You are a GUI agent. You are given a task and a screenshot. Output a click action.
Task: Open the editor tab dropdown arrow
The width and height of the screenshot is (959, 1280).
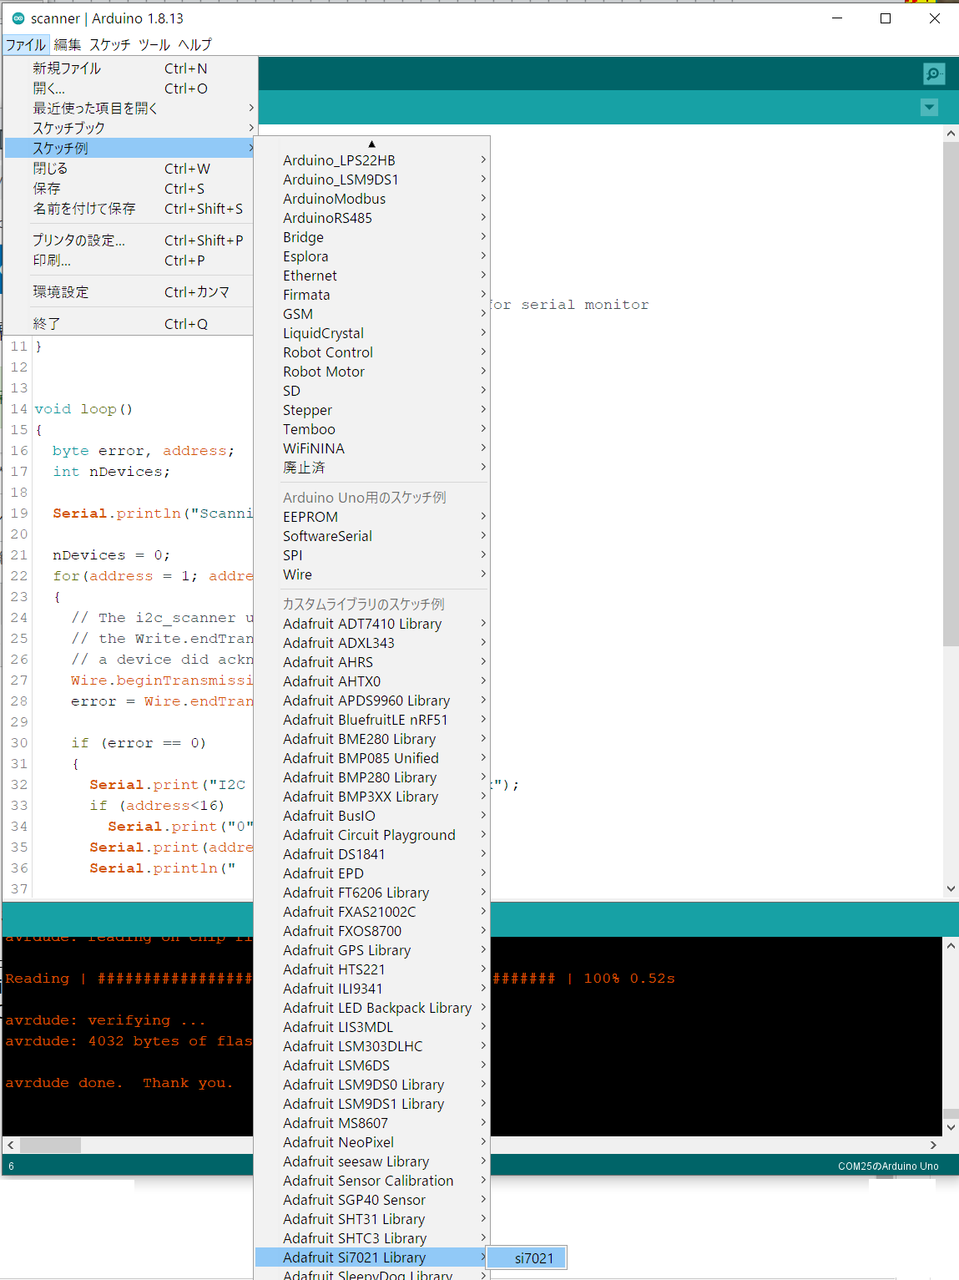929,107
